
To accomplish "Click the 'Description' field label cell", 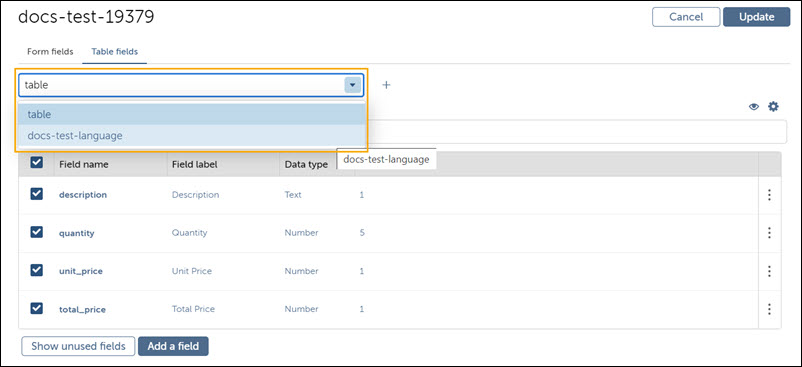I will coord(195,195).
